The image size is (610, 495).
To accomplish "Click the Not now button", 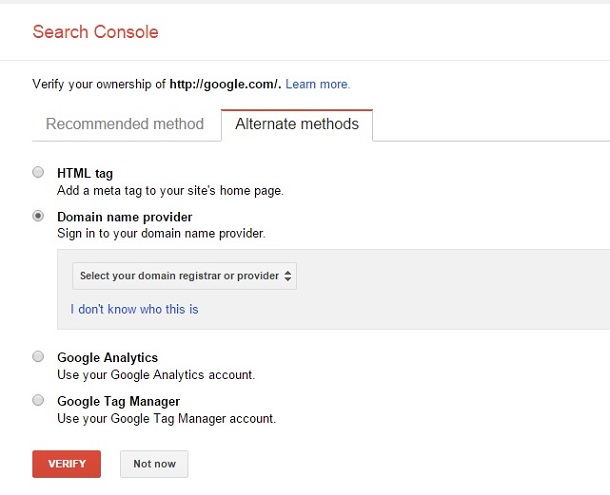I will click(153, 464).
